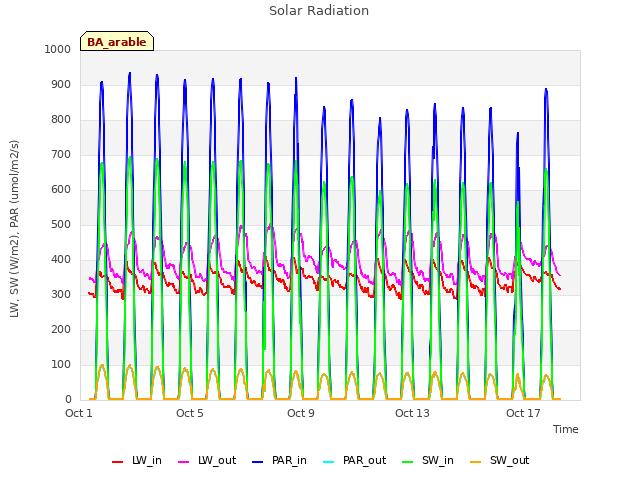This screenshot has height=480, width=640.
Task: Click the 500 y-axis tick label
Action: tap(61, 224)
